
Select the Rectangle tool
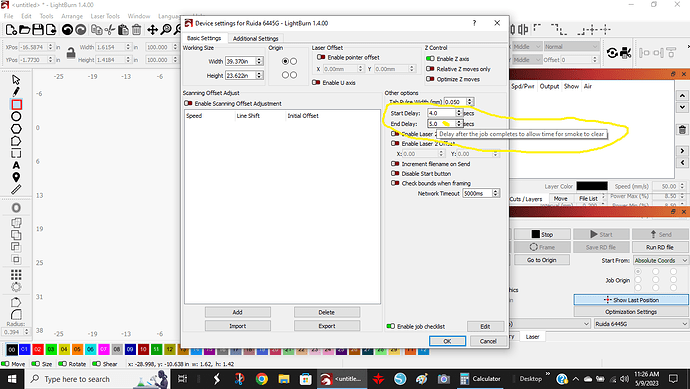(x=16, y=104)
